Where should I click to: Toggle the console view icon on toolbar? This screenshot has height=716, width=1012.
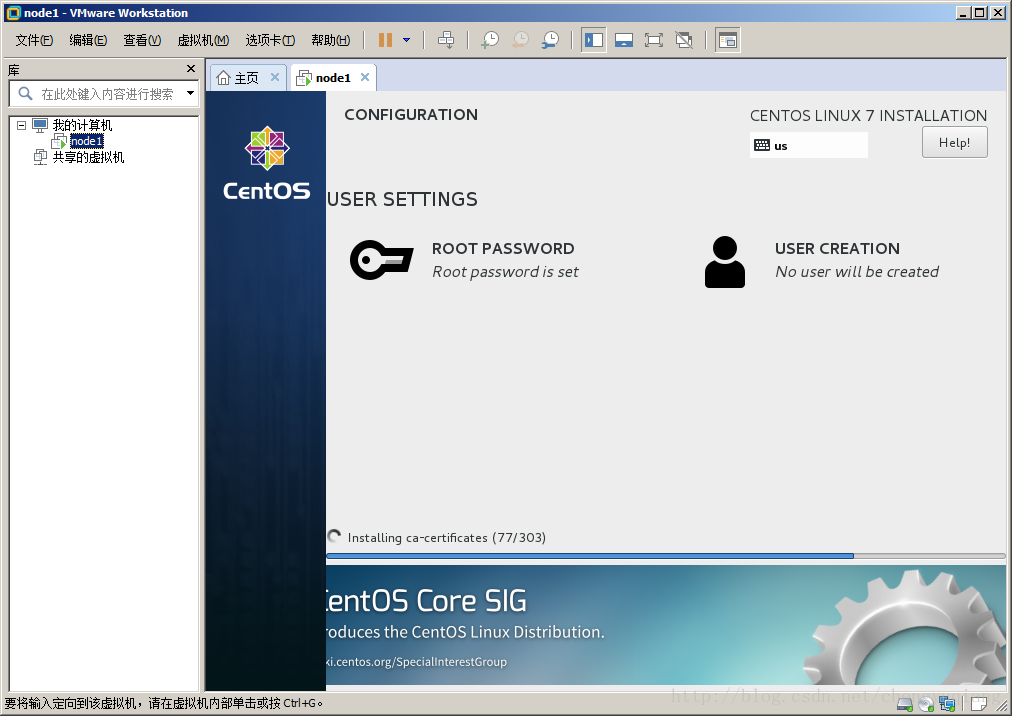point(727,40)
